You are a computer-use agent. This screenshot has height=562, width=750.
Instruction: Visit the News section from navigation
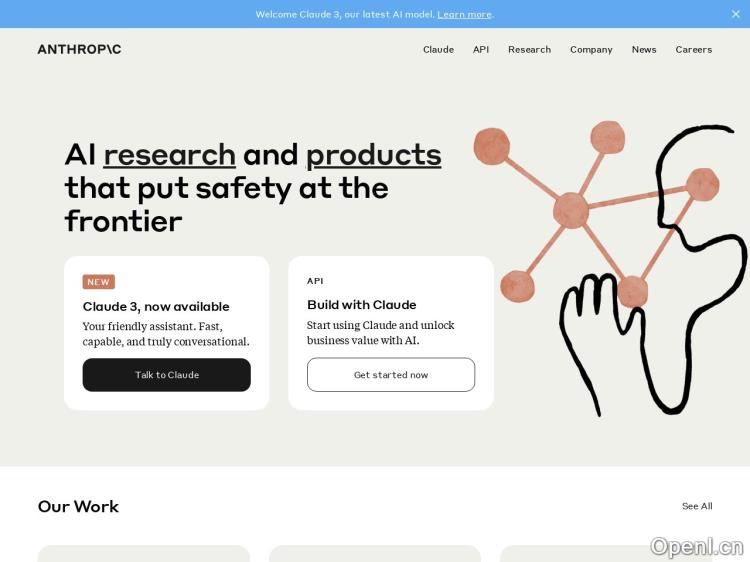[x=644, y=49]
